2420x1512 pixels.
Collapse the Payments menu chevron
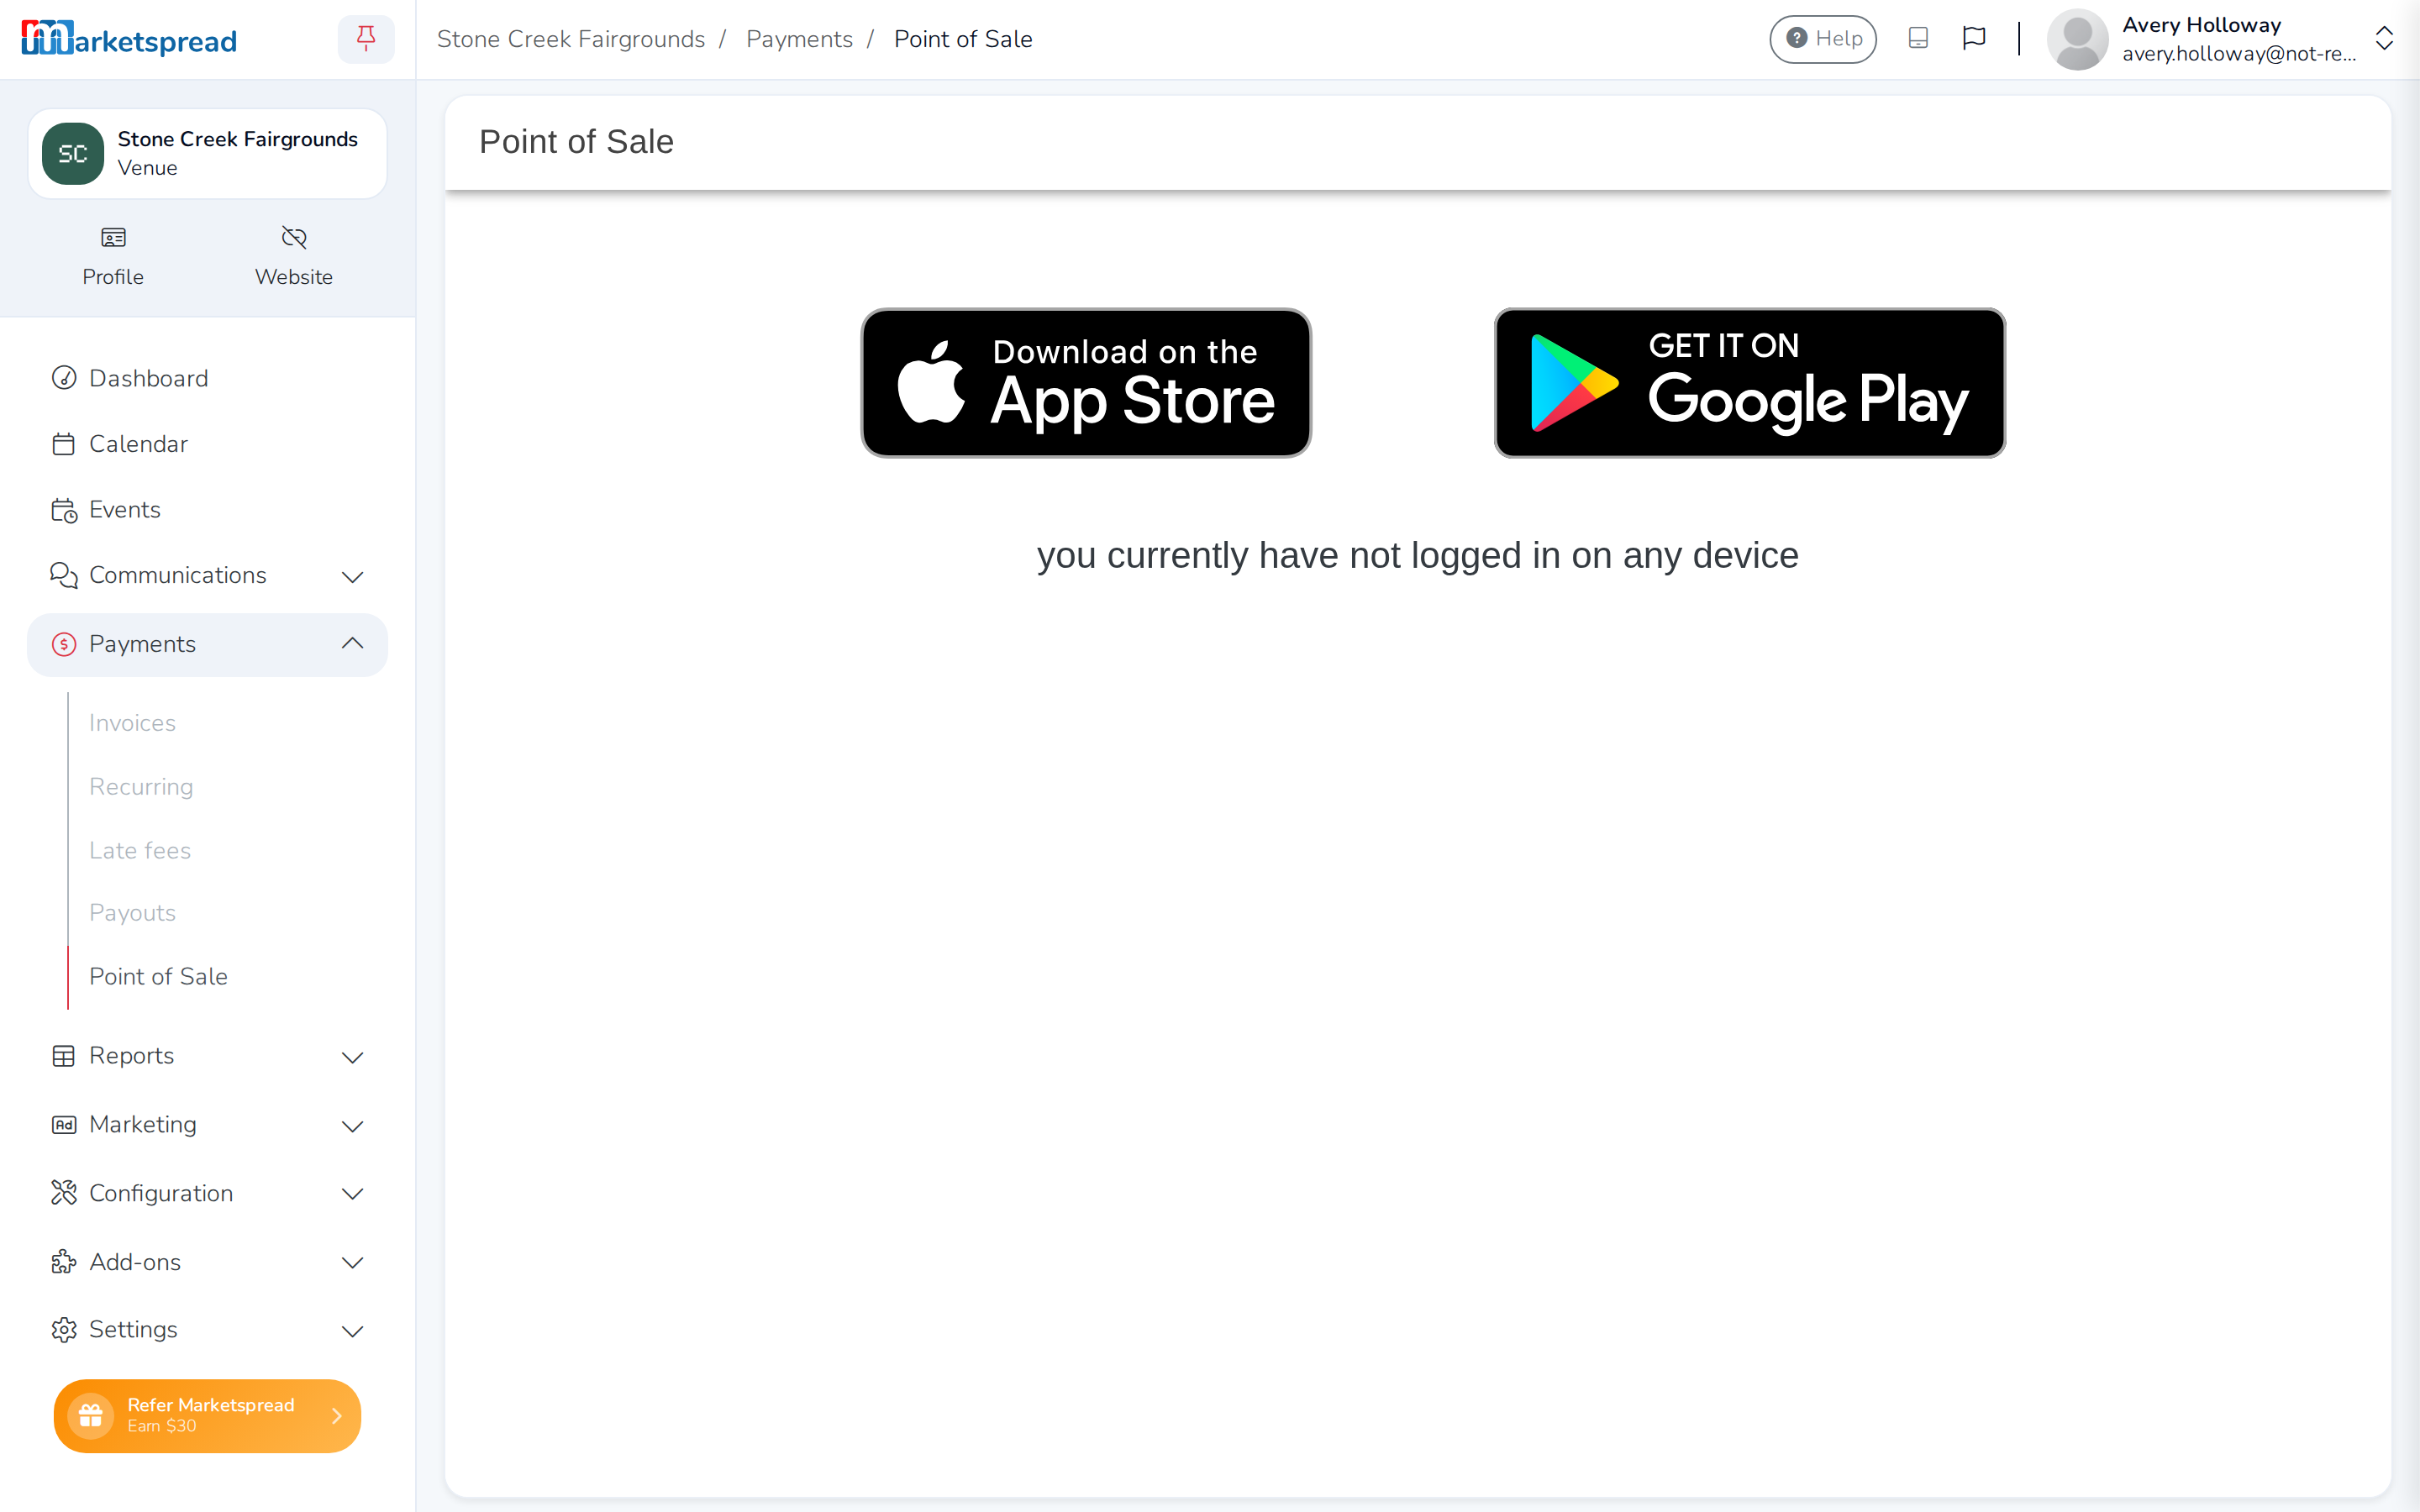[x=352, y=643]
